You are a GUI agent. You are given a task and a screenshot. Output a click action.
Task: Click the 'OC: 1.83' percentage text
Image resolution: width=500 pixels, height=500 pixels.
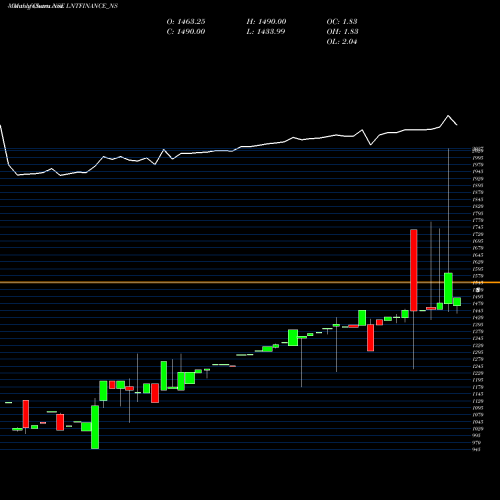click(342, 22)
